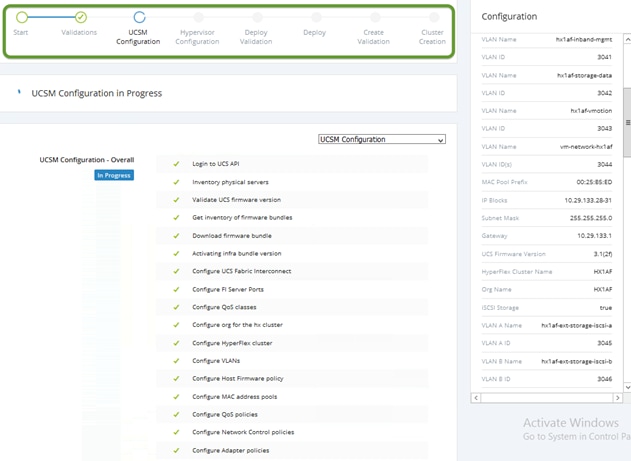Click the Configure VLANs task row
This screenshot has width=631, height=461.
pyautogui.click(x=292, y=361)
